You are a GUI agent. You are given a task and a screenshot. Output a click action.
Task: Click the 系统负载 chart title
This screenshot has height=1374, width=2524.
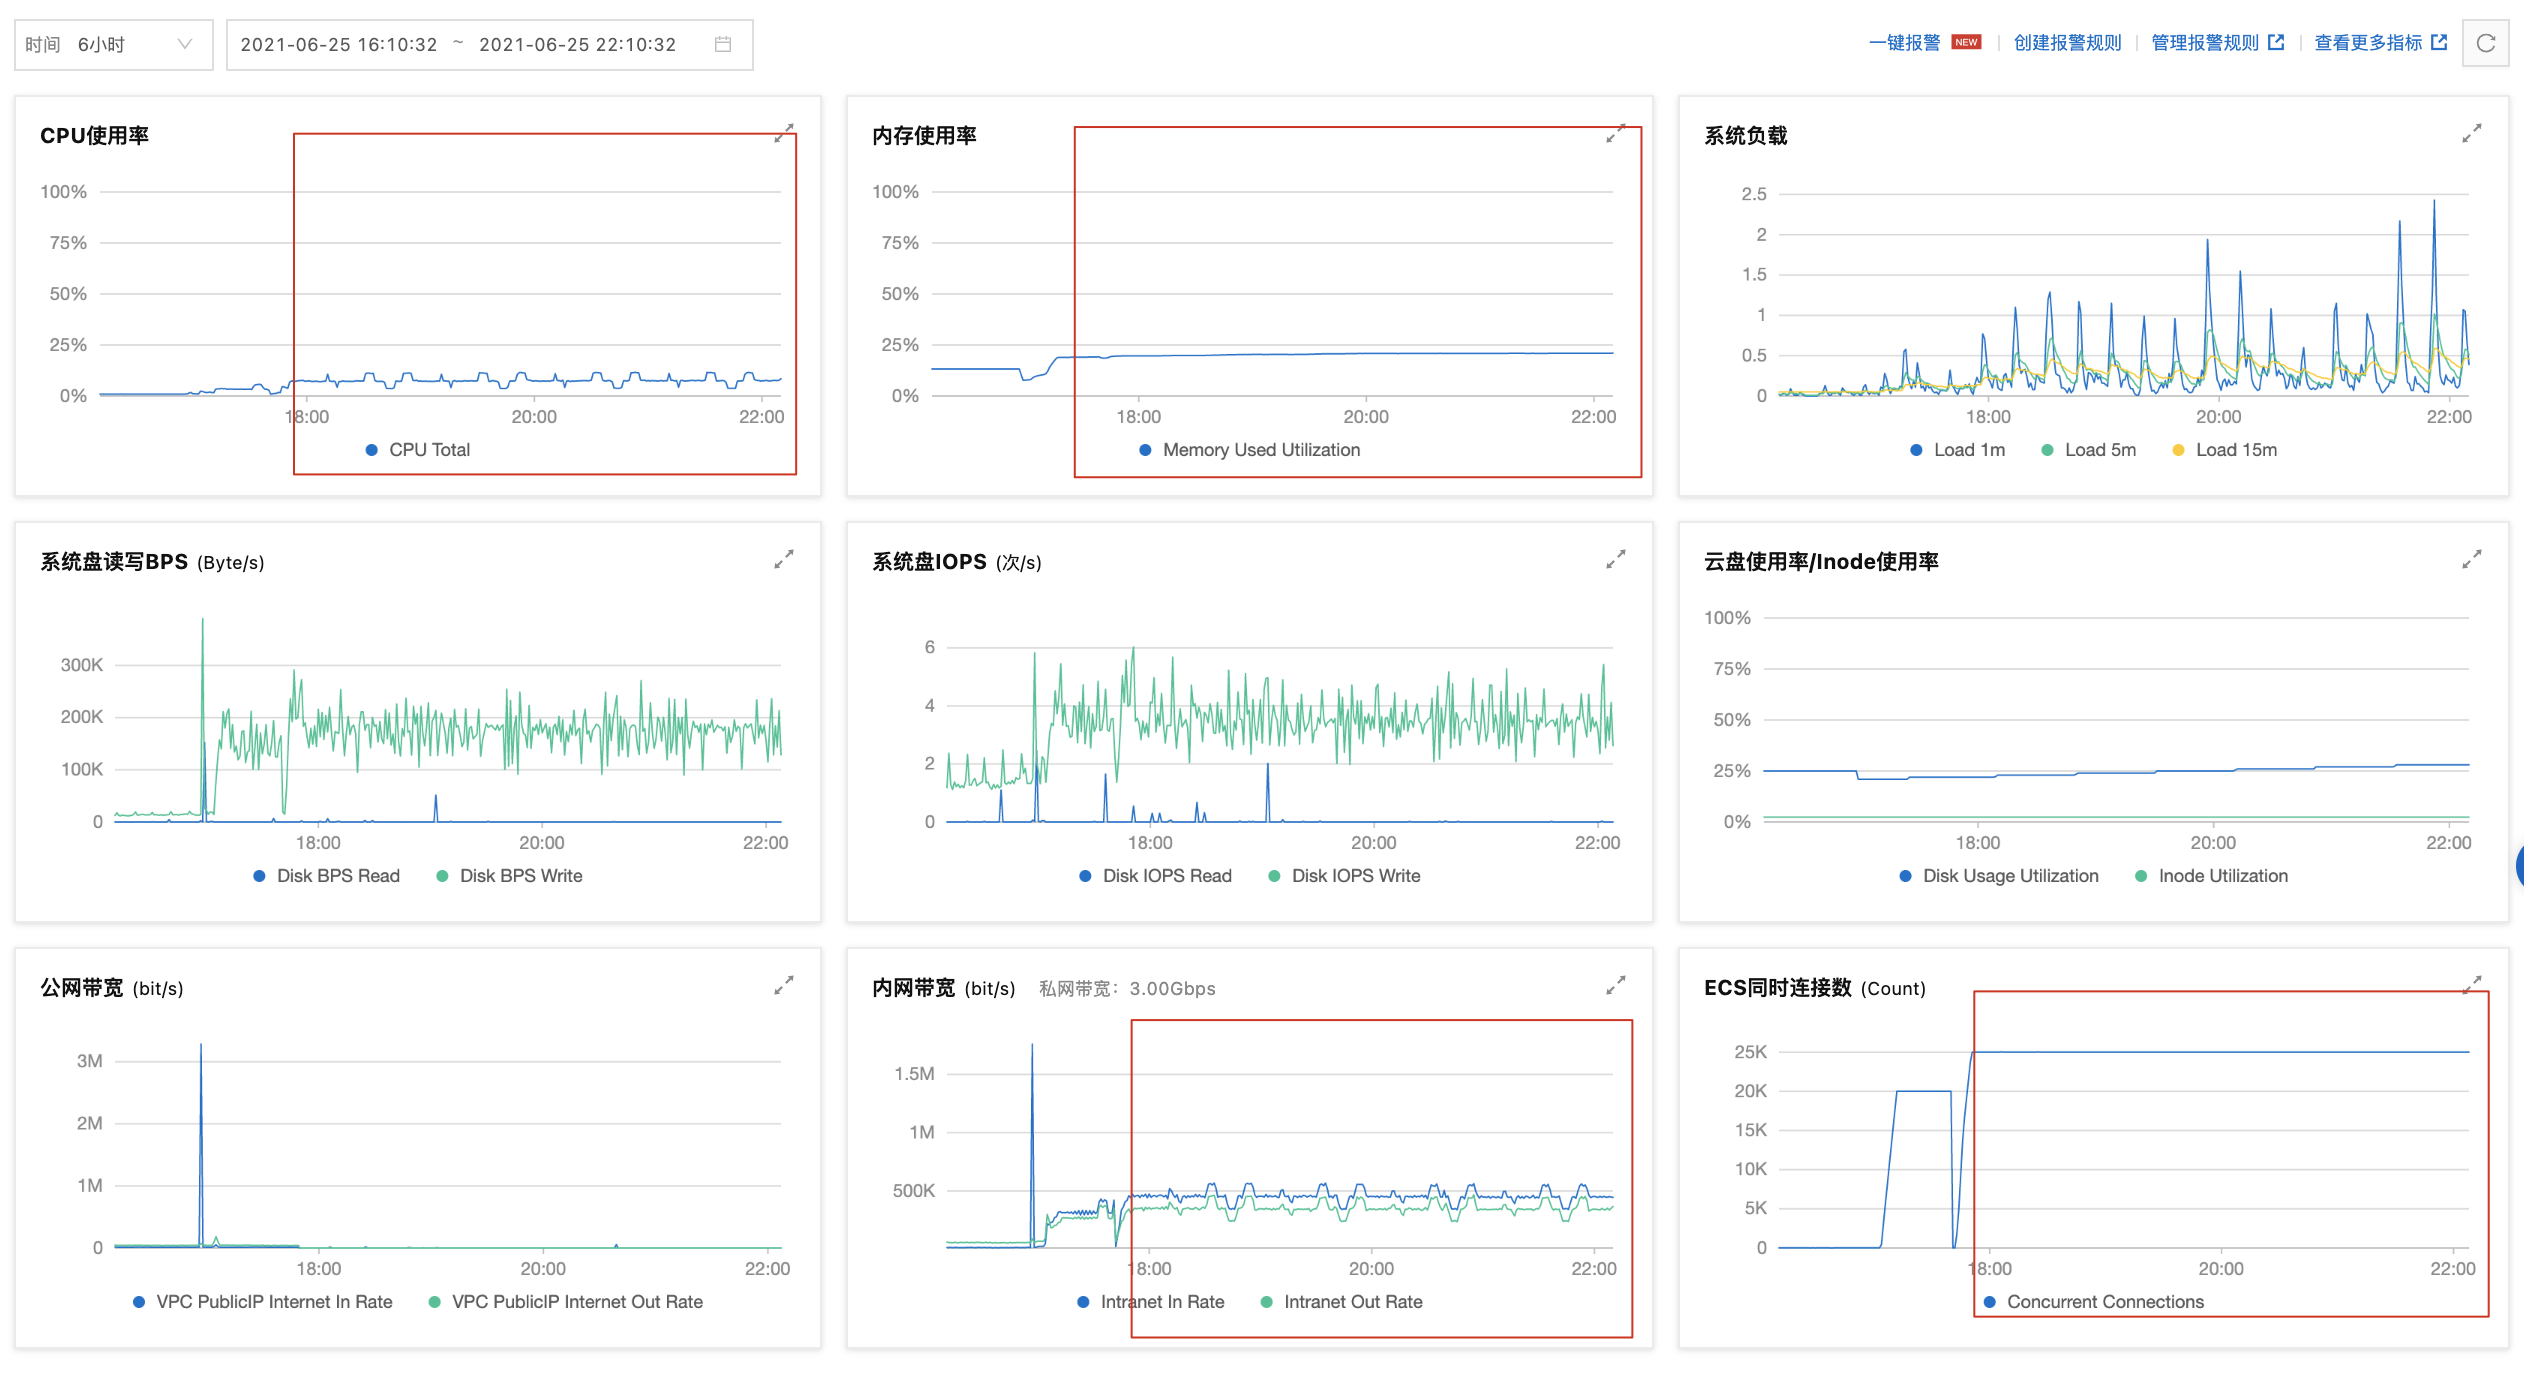pyautogui.click(x=1746, y=136)
